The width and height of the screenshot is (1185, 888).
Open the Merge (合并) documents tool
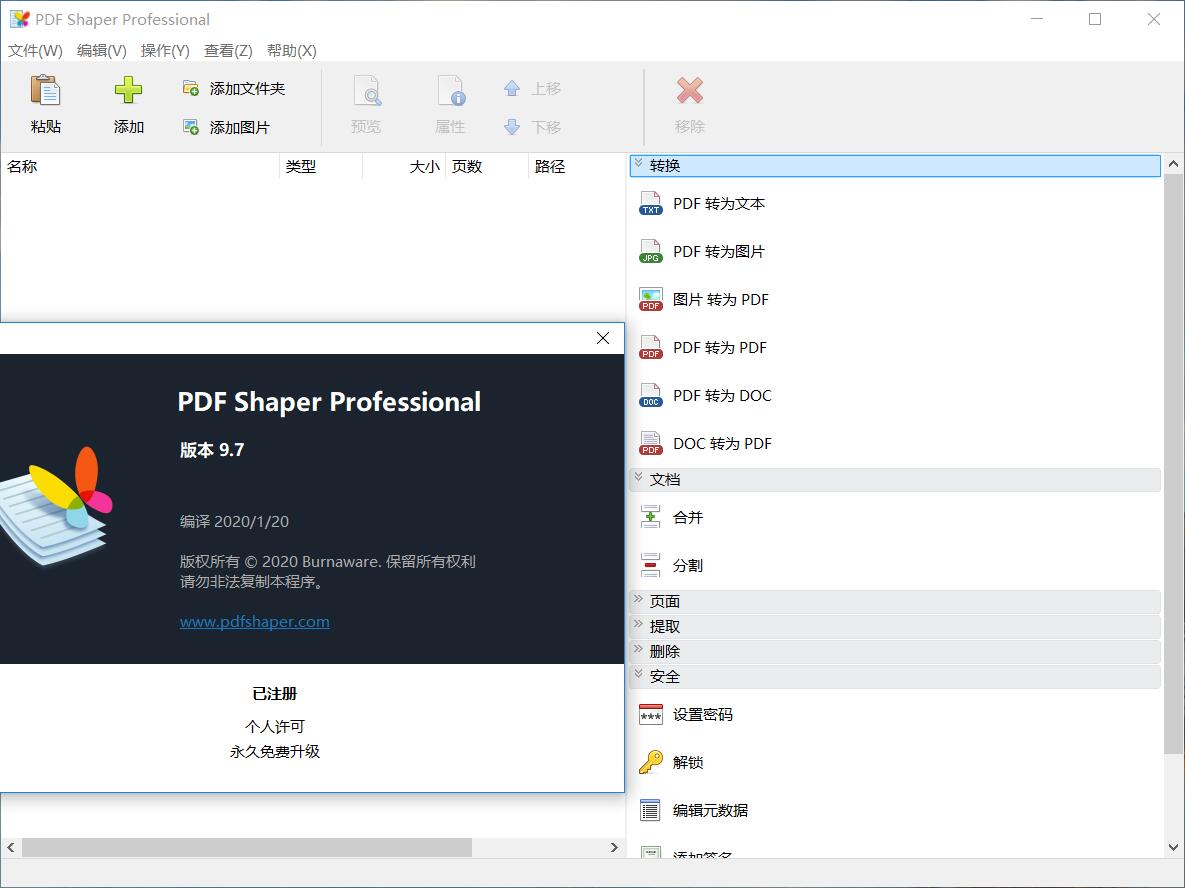pos(687,518)
